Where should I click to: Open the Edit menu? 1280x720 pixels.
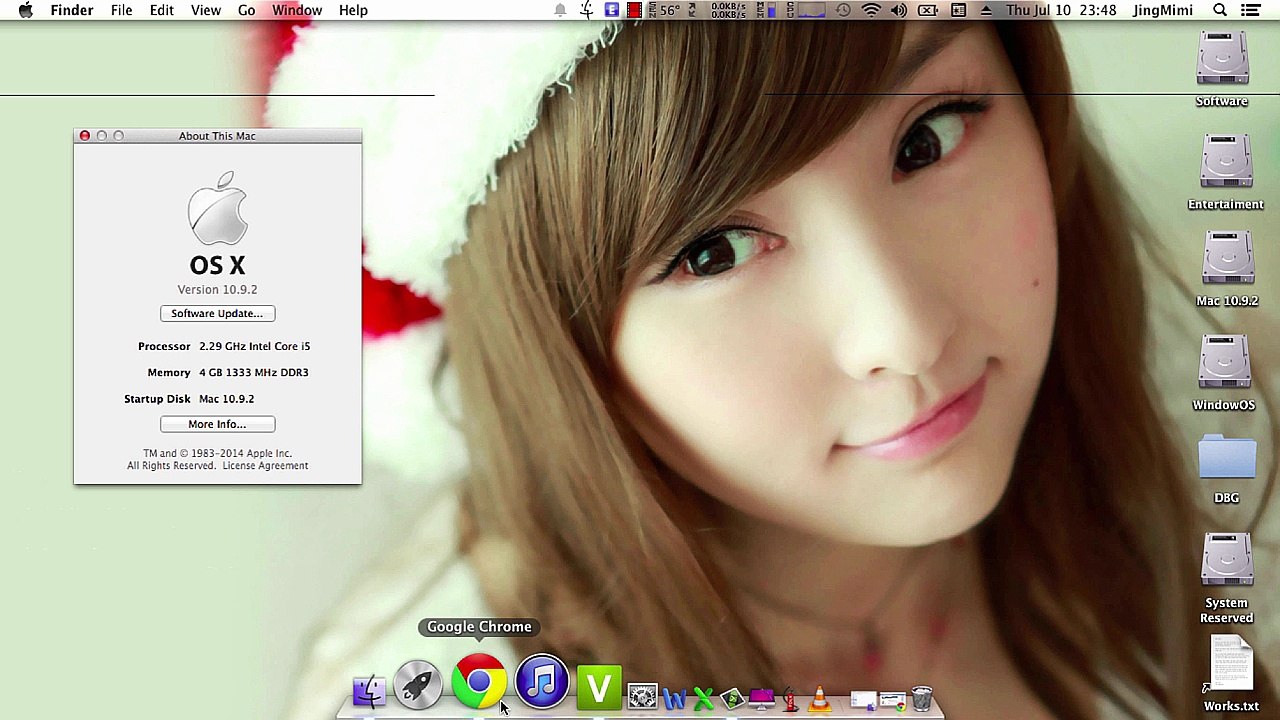[x=161, y=10]
